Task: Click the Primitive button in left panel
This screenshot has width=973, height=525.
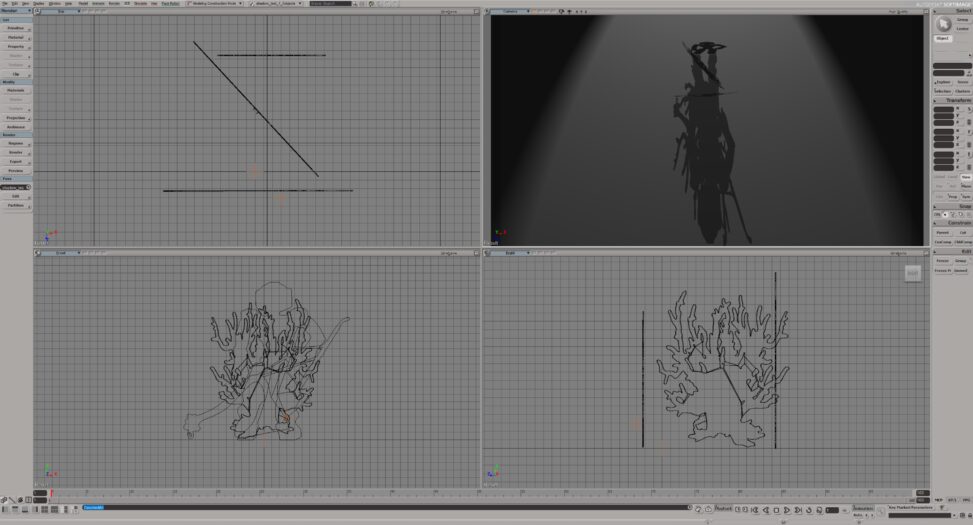Action: click(x=16, y=28)
